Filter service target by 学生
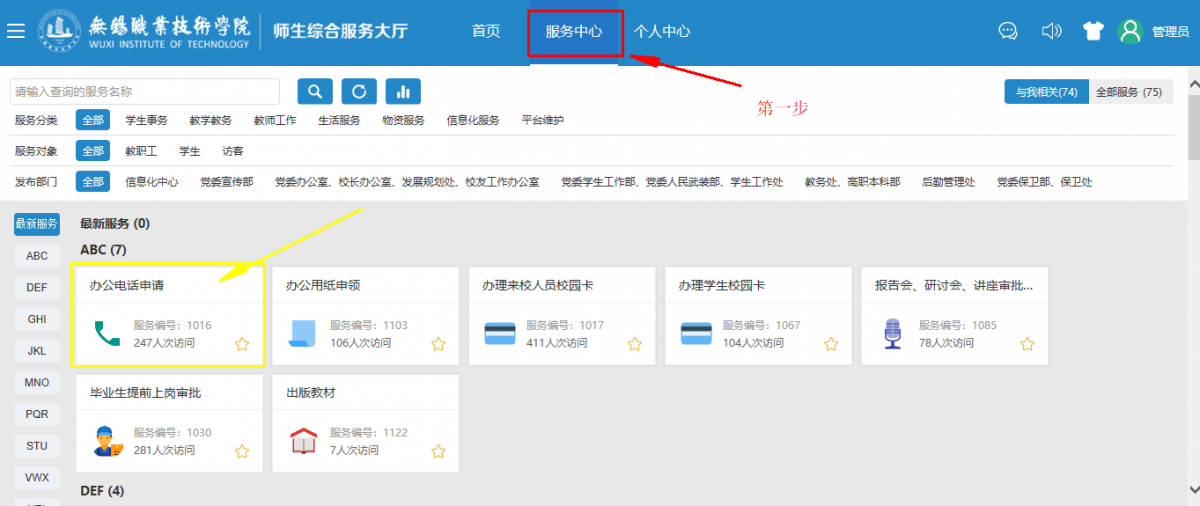1200x506 pixels. tap(190, 151)
